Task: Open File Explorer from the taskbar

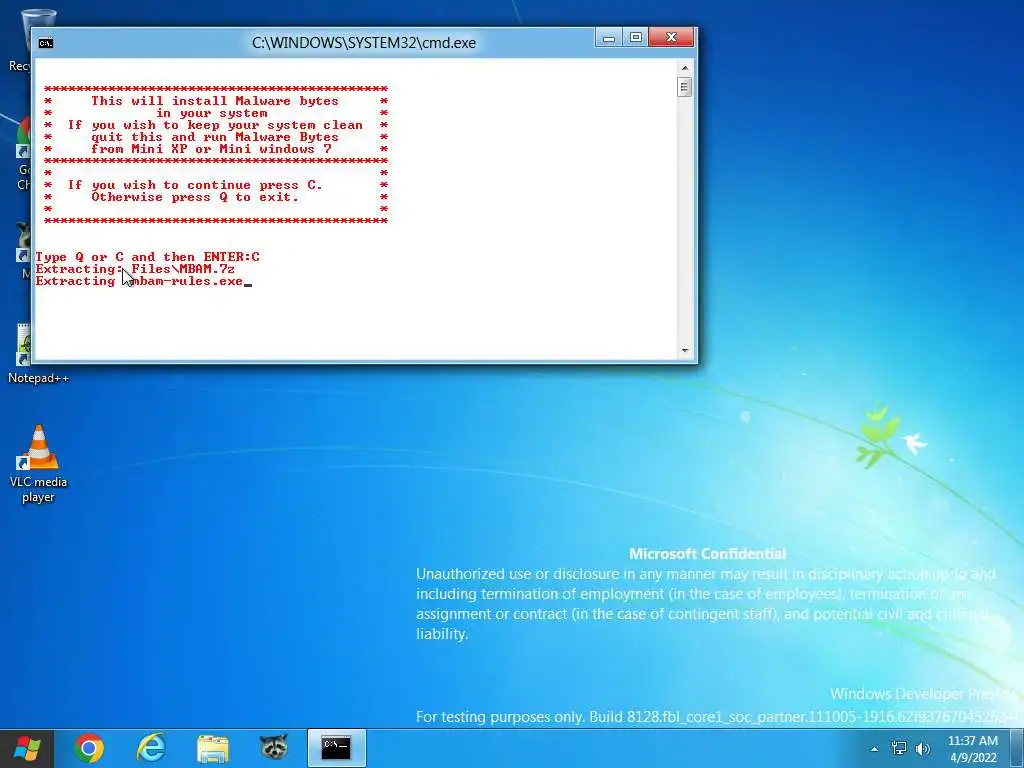Action: [213, 748]
